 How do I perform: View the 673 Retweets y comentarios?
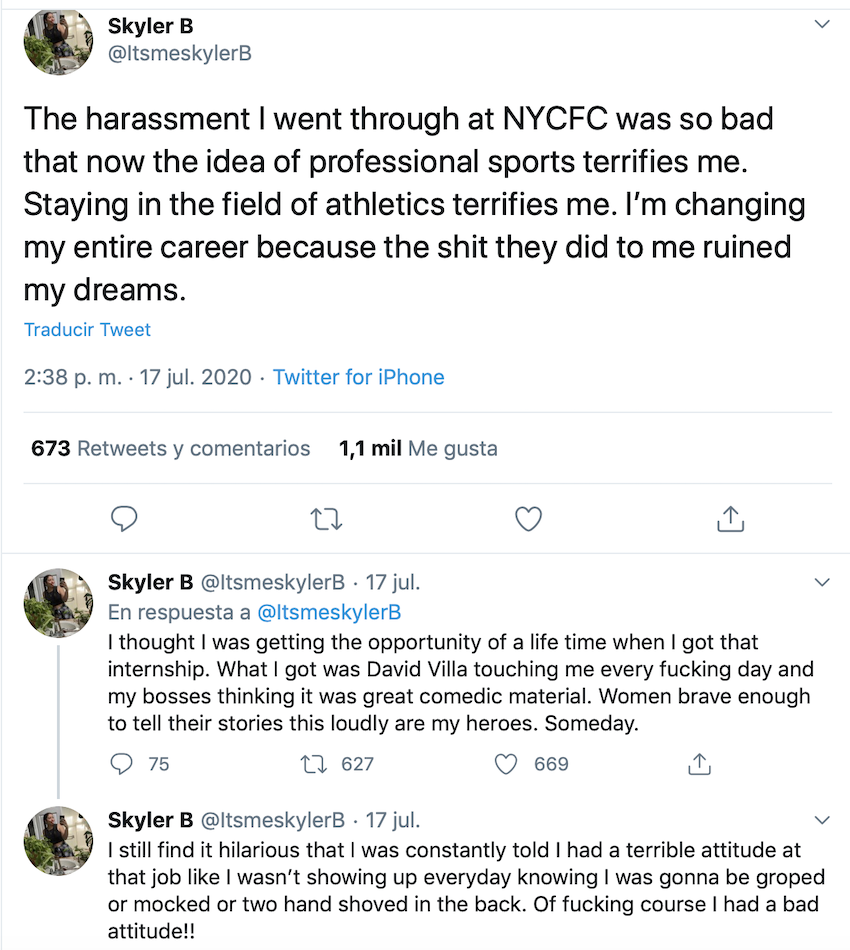click(x=170, y=448)
